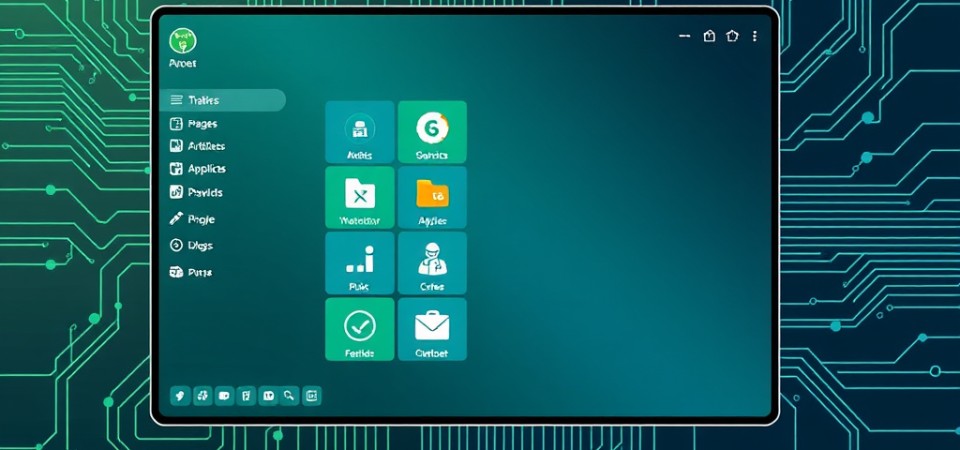
Task: Click the last icon in bottom toolbar
Action: pyautogui.click(x=311, y=396)
